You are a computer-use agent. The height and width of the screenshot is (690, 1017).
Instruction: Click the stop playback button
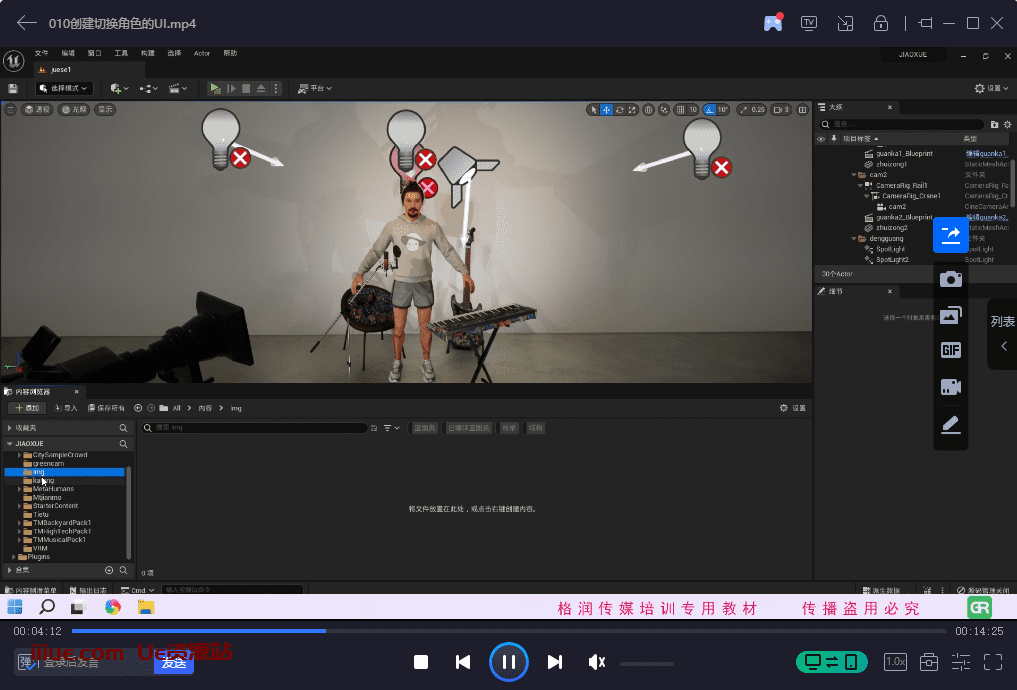[421, 662]
